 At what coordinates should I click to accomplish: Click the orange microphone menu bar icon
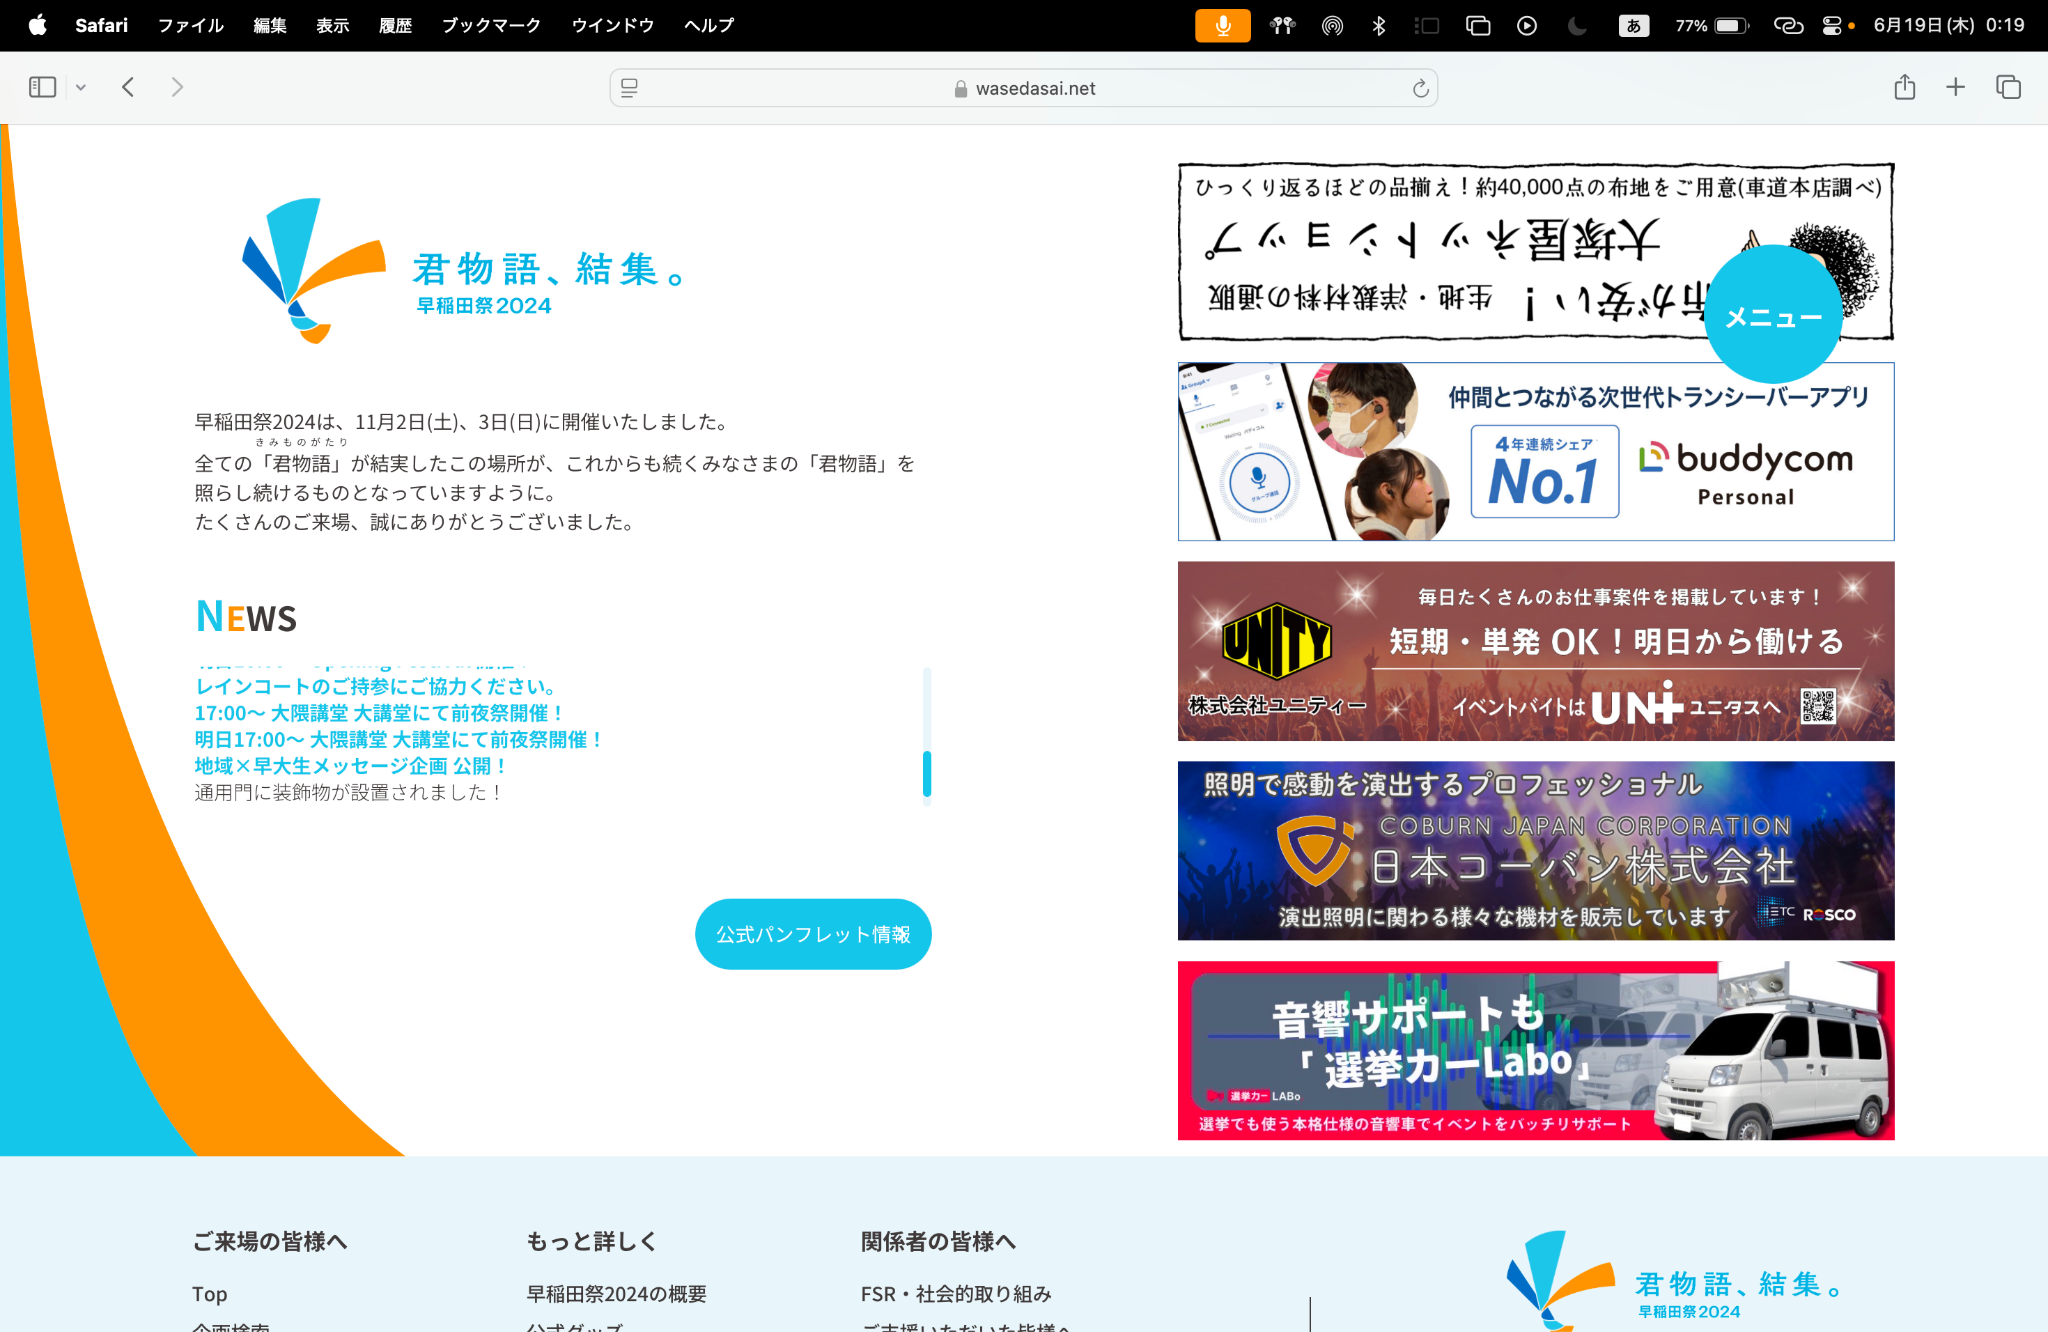click(x=1222, y=26)
